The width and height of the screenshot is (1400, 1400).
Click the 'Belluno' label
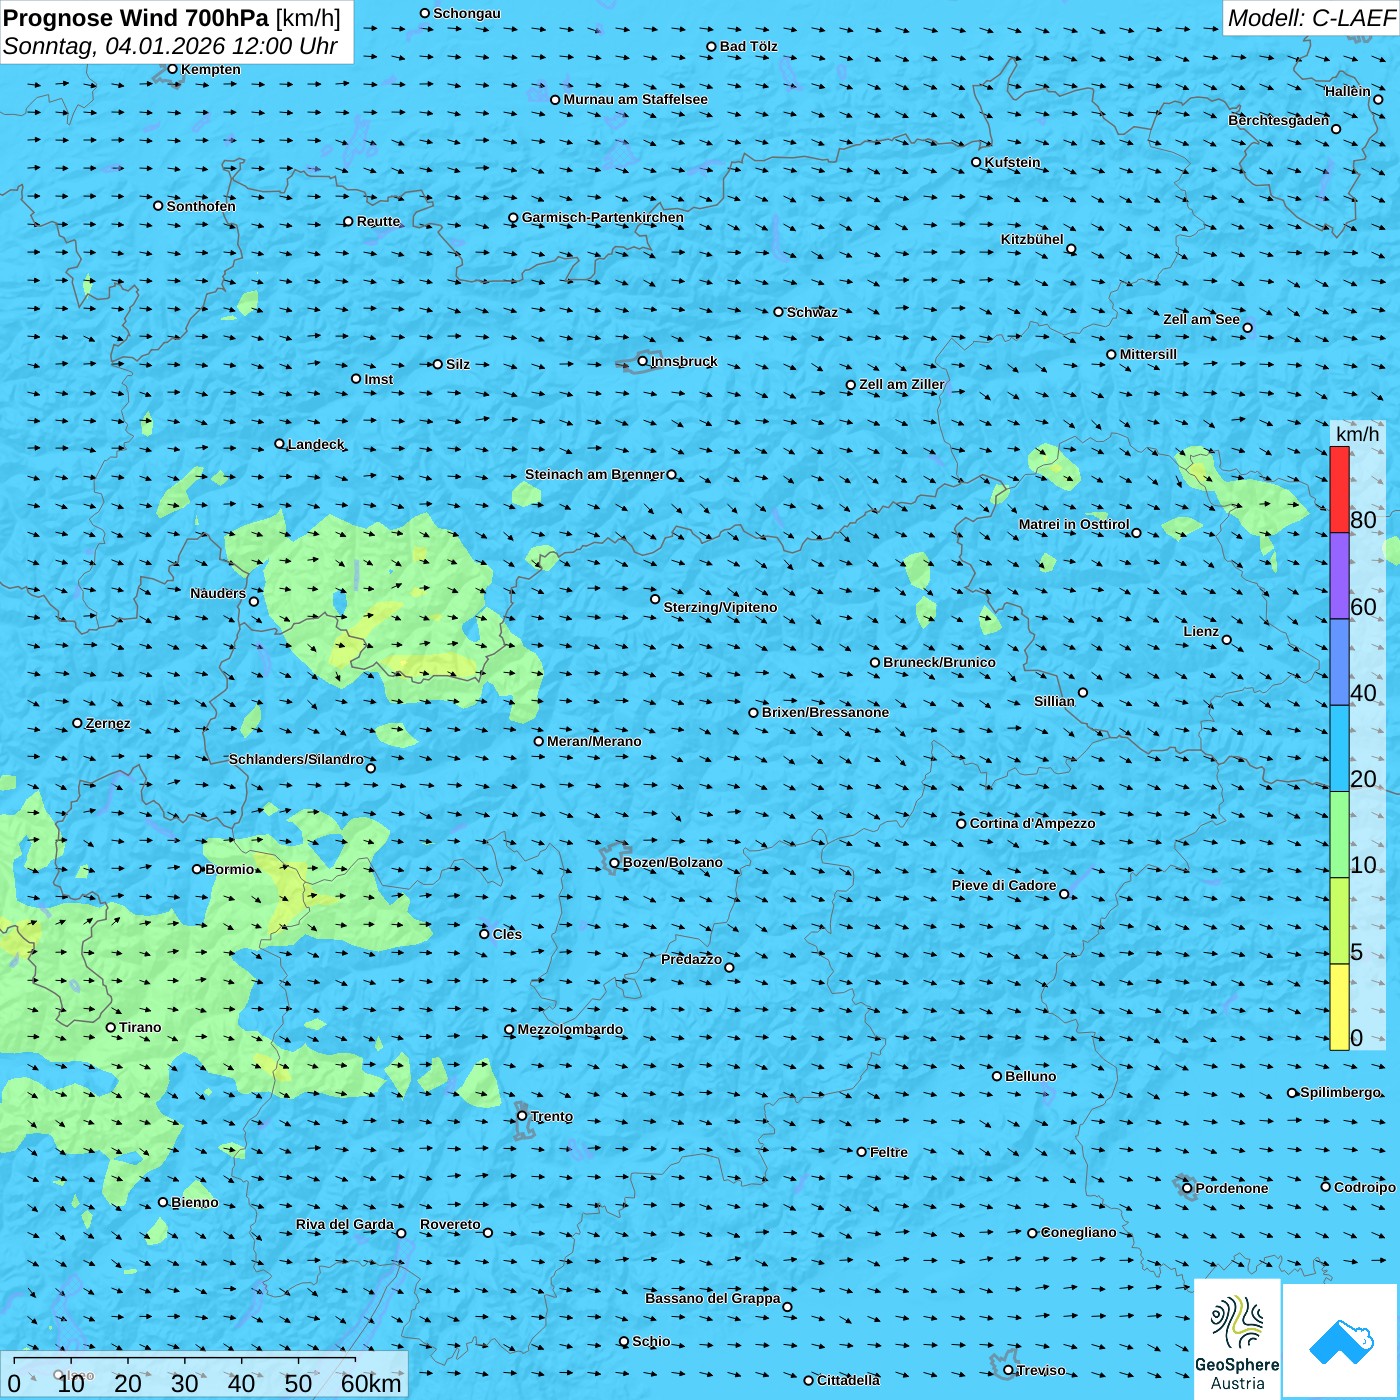tap(1030, 1076)
